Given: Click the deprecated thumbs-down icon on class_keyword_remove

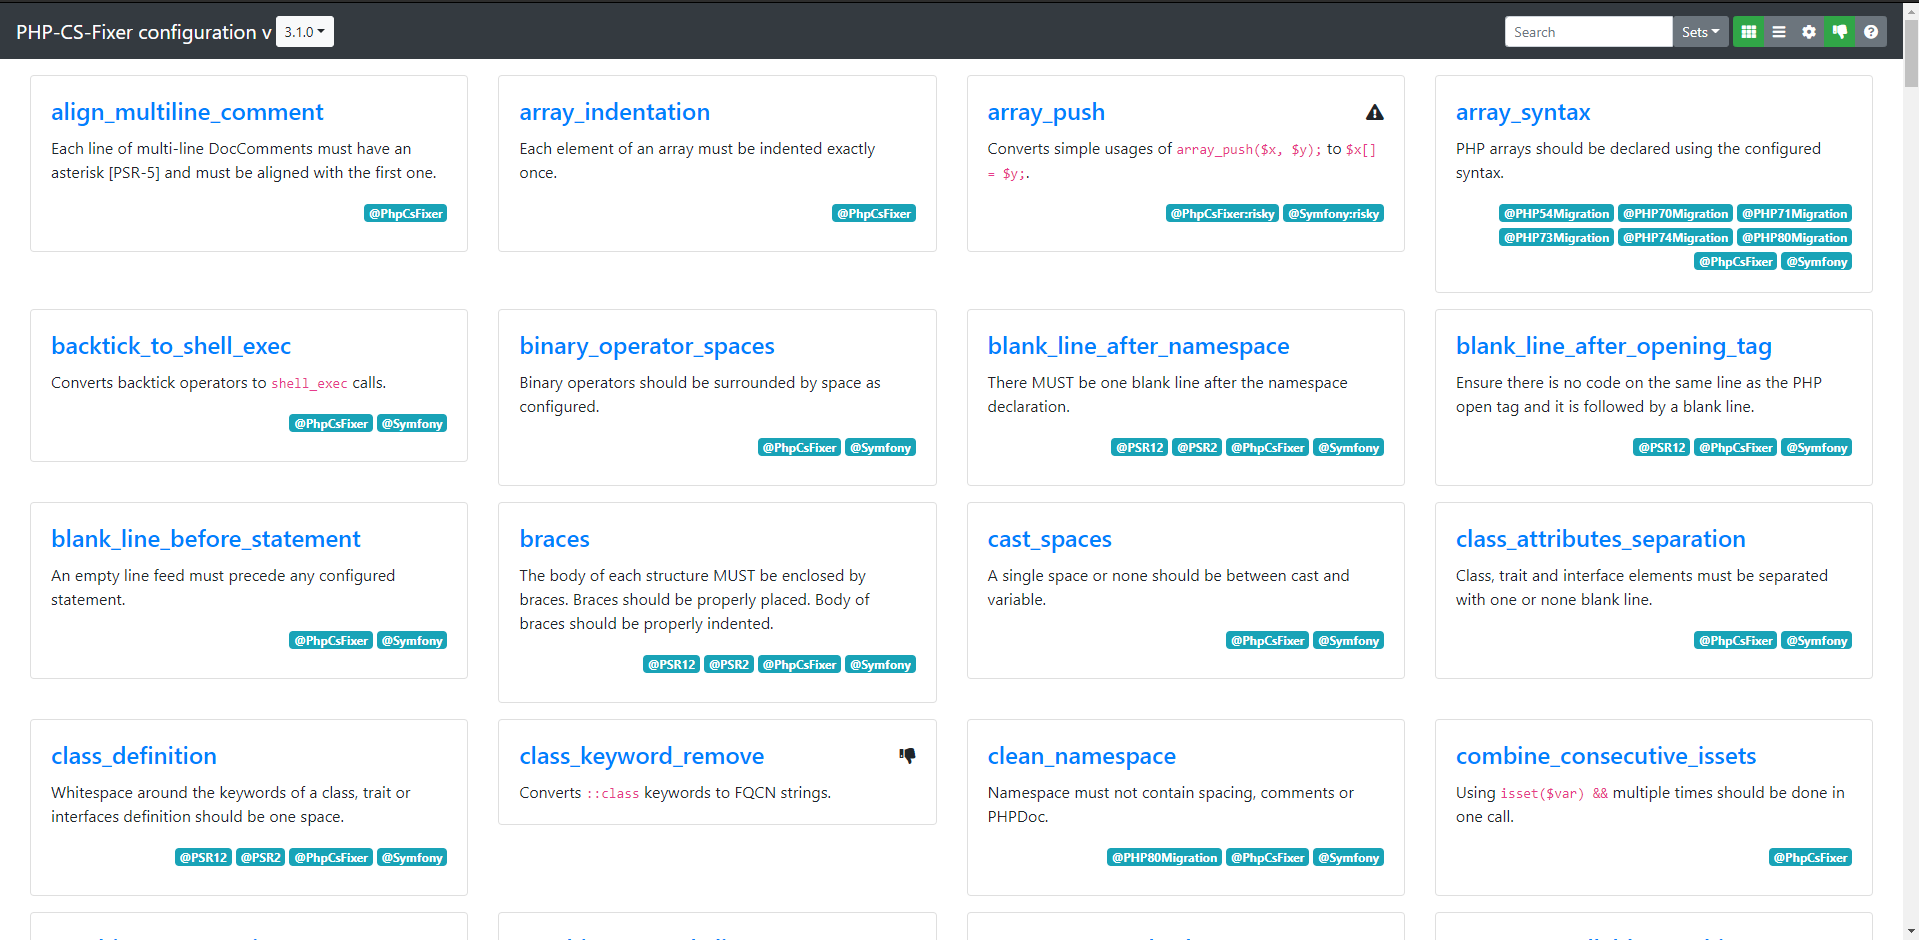Looking at the screenshot, I should (907, 756).
